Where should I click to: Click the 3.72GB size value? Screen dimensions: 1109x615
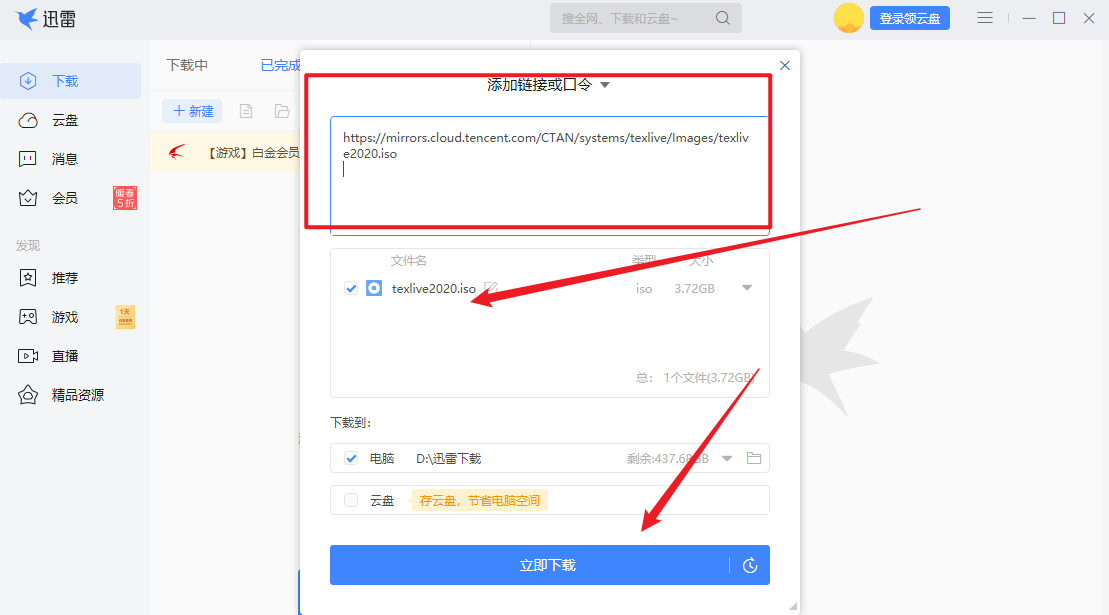[x=695, y=288]
